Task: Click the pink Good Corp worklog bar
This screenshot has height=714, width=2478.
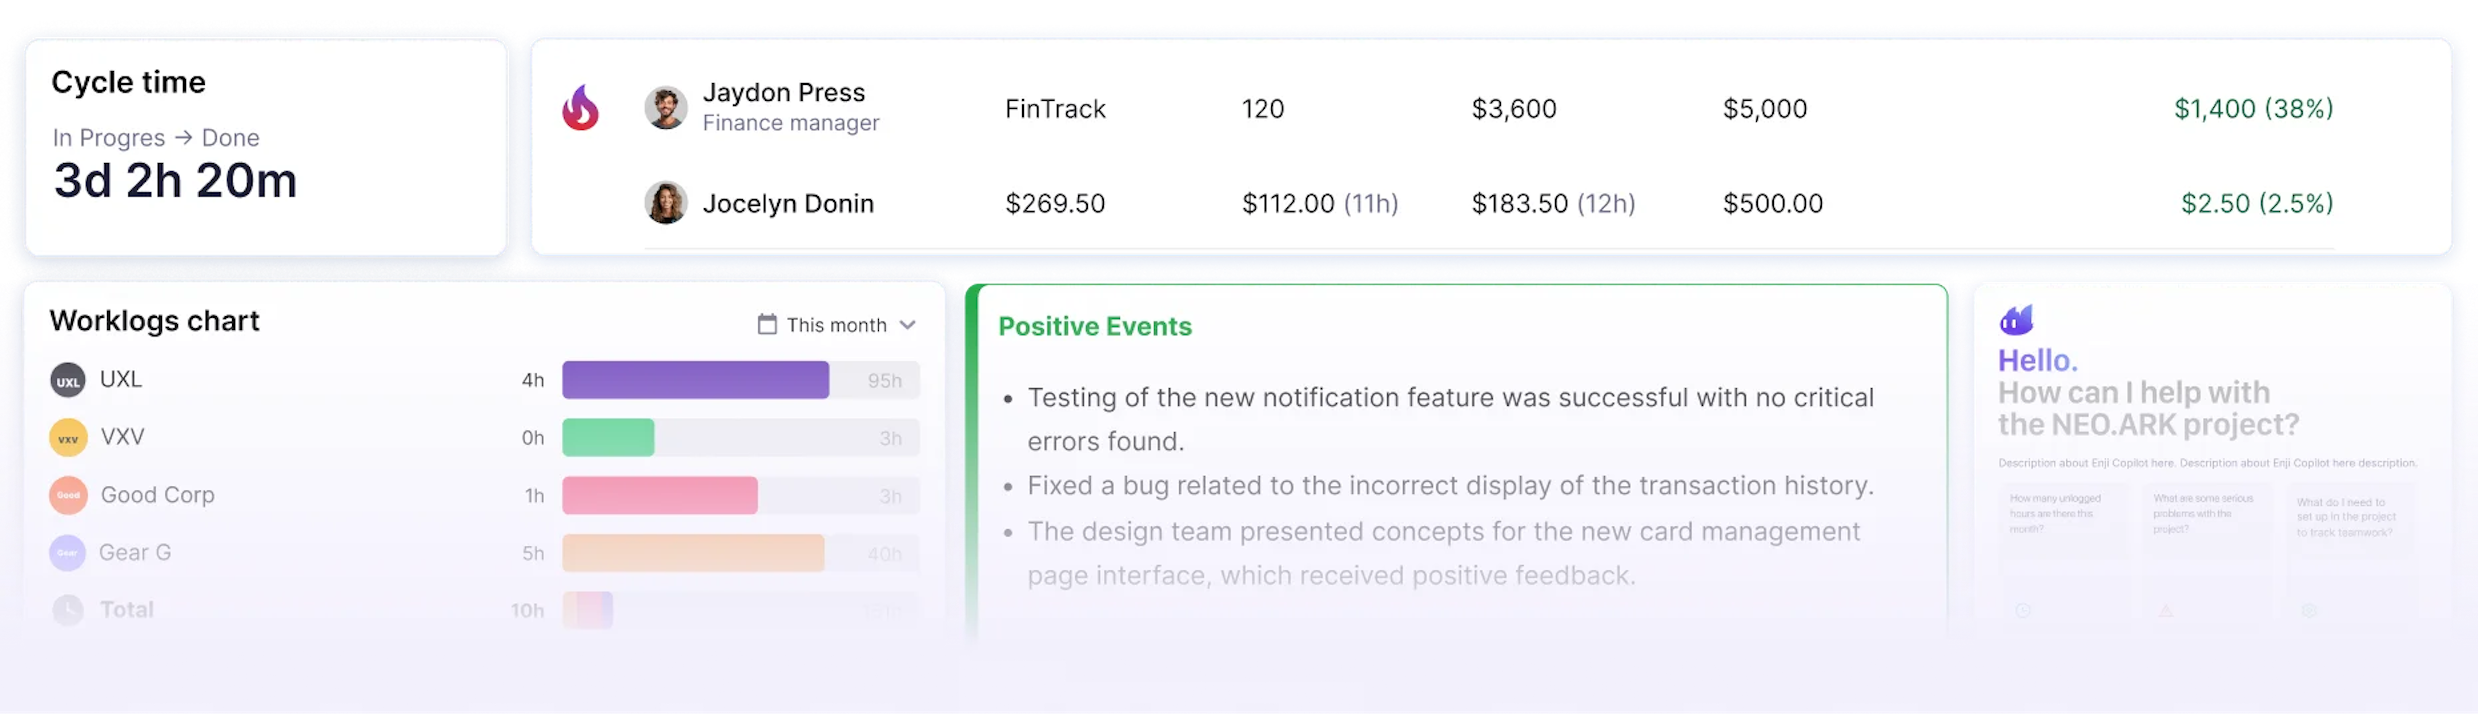Action: tap(659, 496)
